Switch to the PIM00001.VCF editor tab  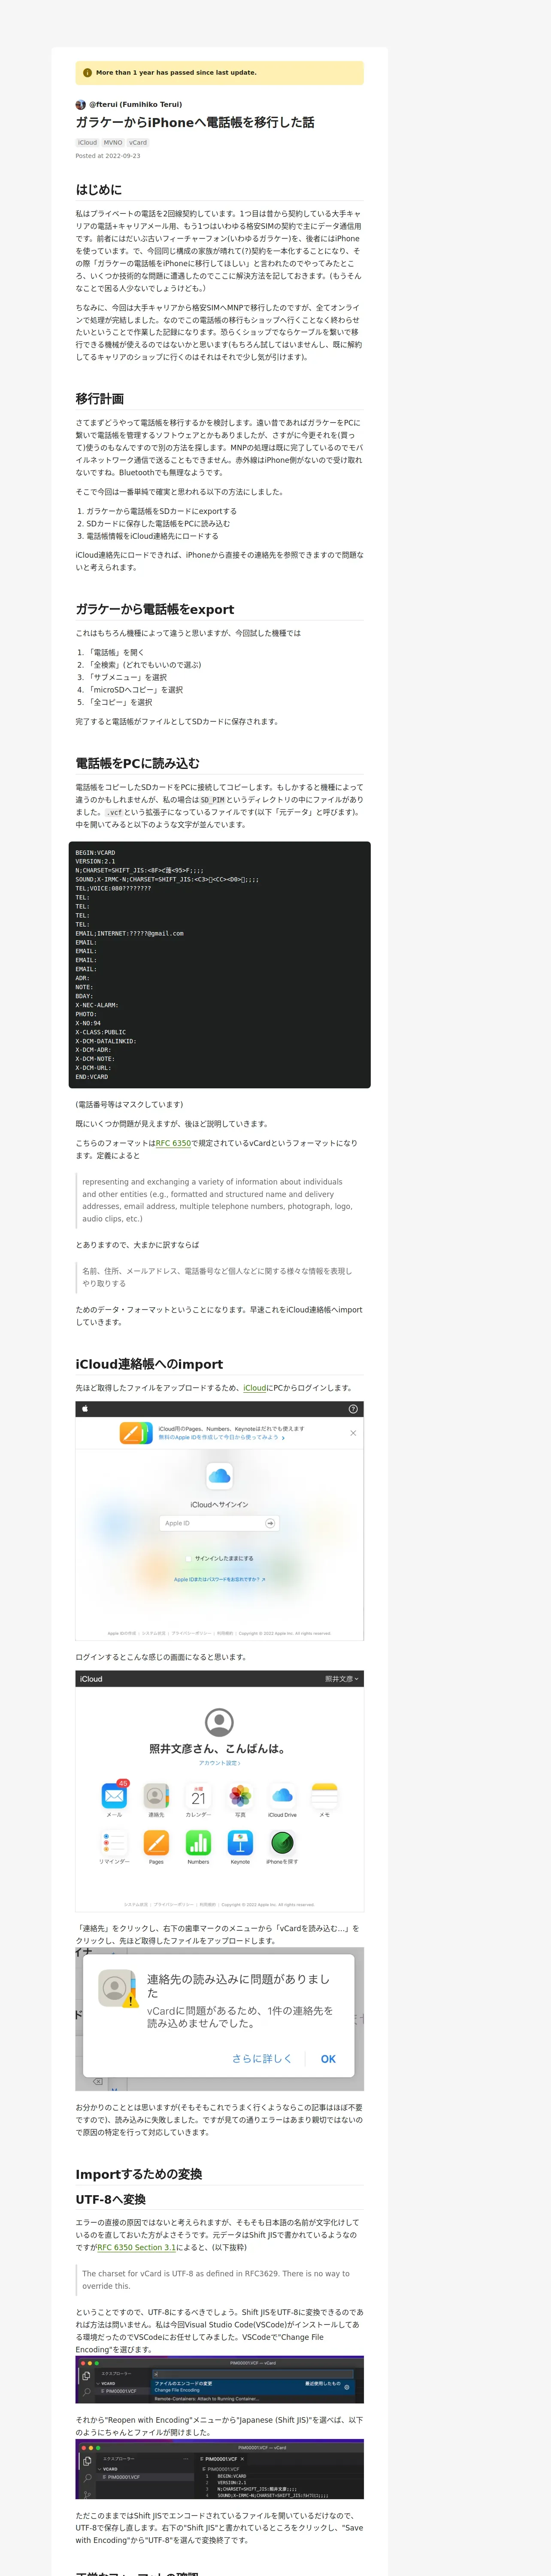[221, 2458]
